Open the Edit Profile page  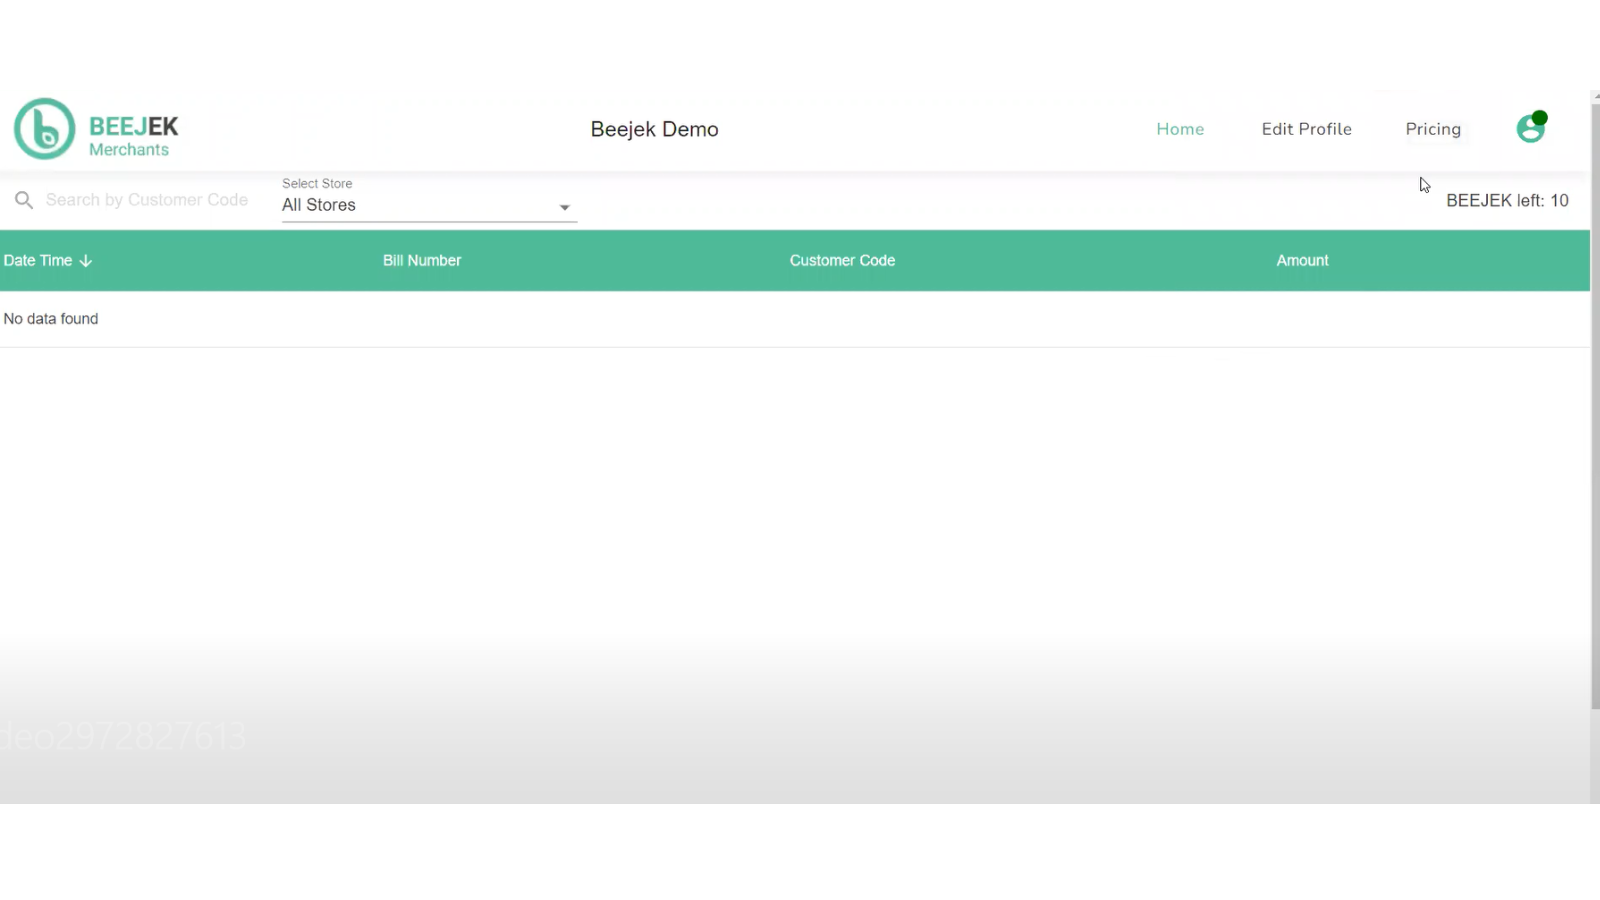[1306, 129]
